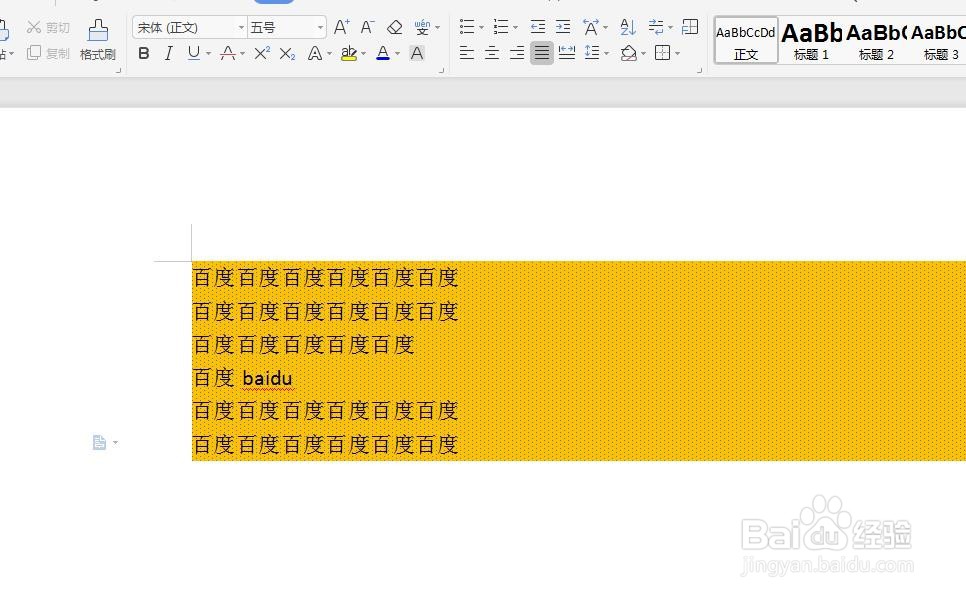Decrease font size with A- icon
This screenshot has width=966, height=598.
(368, 27)
